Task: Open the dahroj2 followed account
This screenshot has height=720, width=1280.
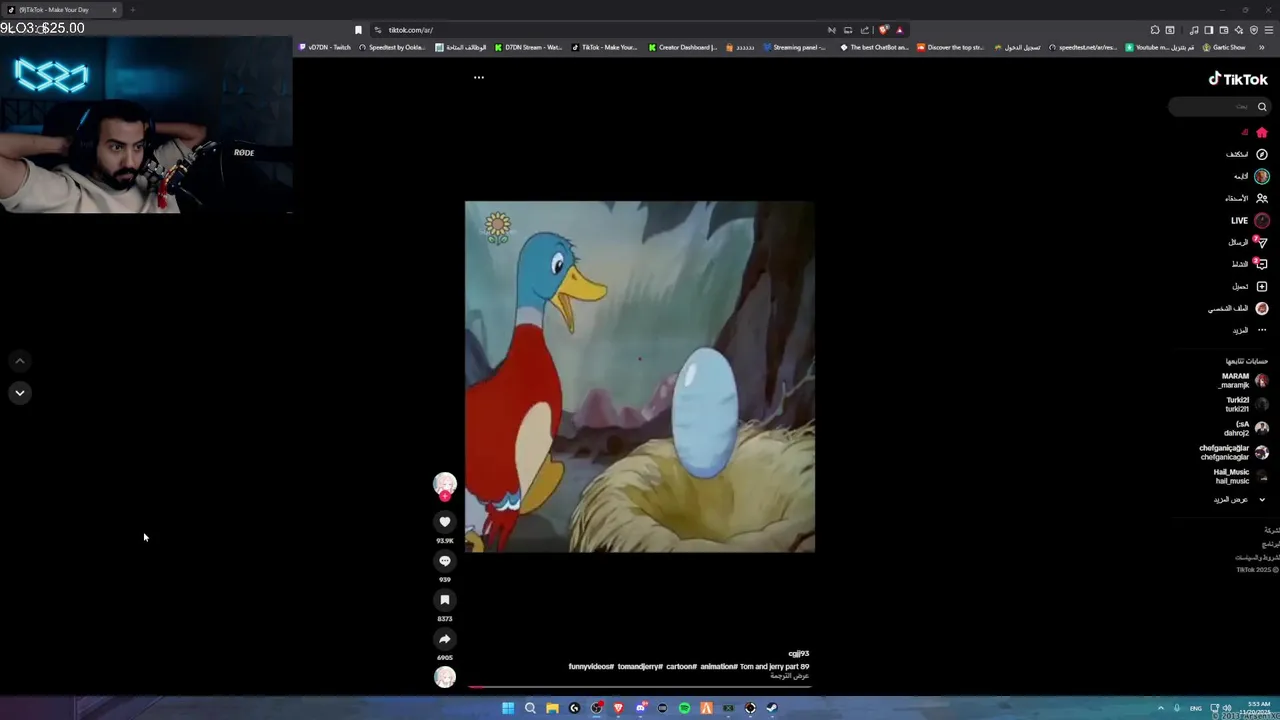Action: pyautogui.click(x=1246, y=428)
